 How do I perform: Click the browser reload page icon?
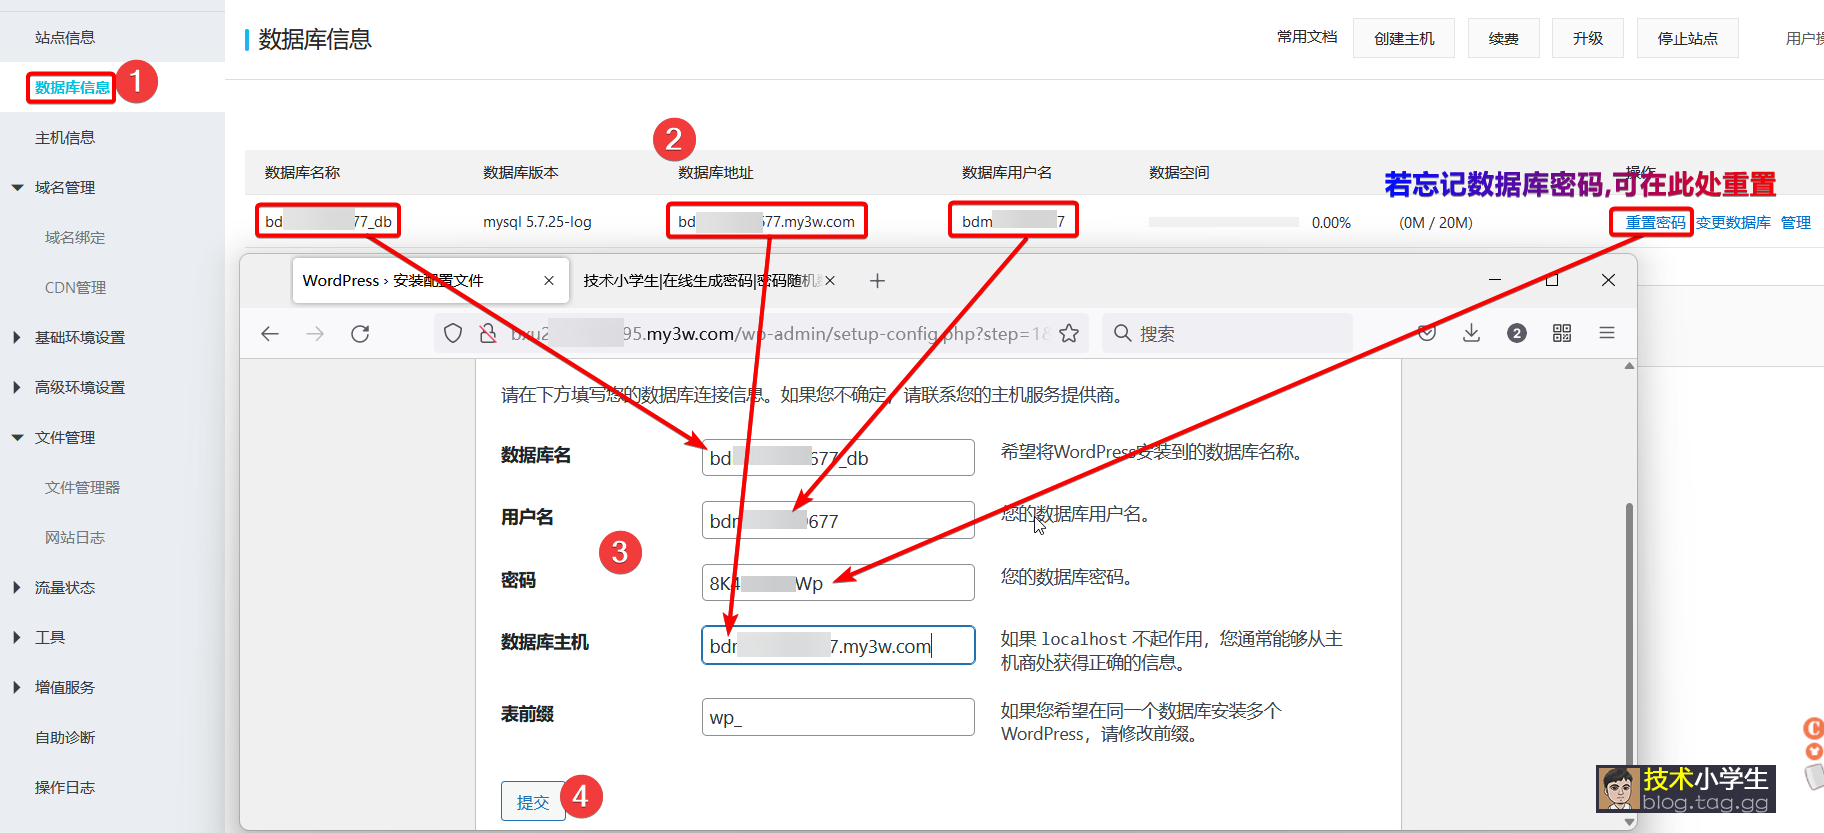coord(360,334)
